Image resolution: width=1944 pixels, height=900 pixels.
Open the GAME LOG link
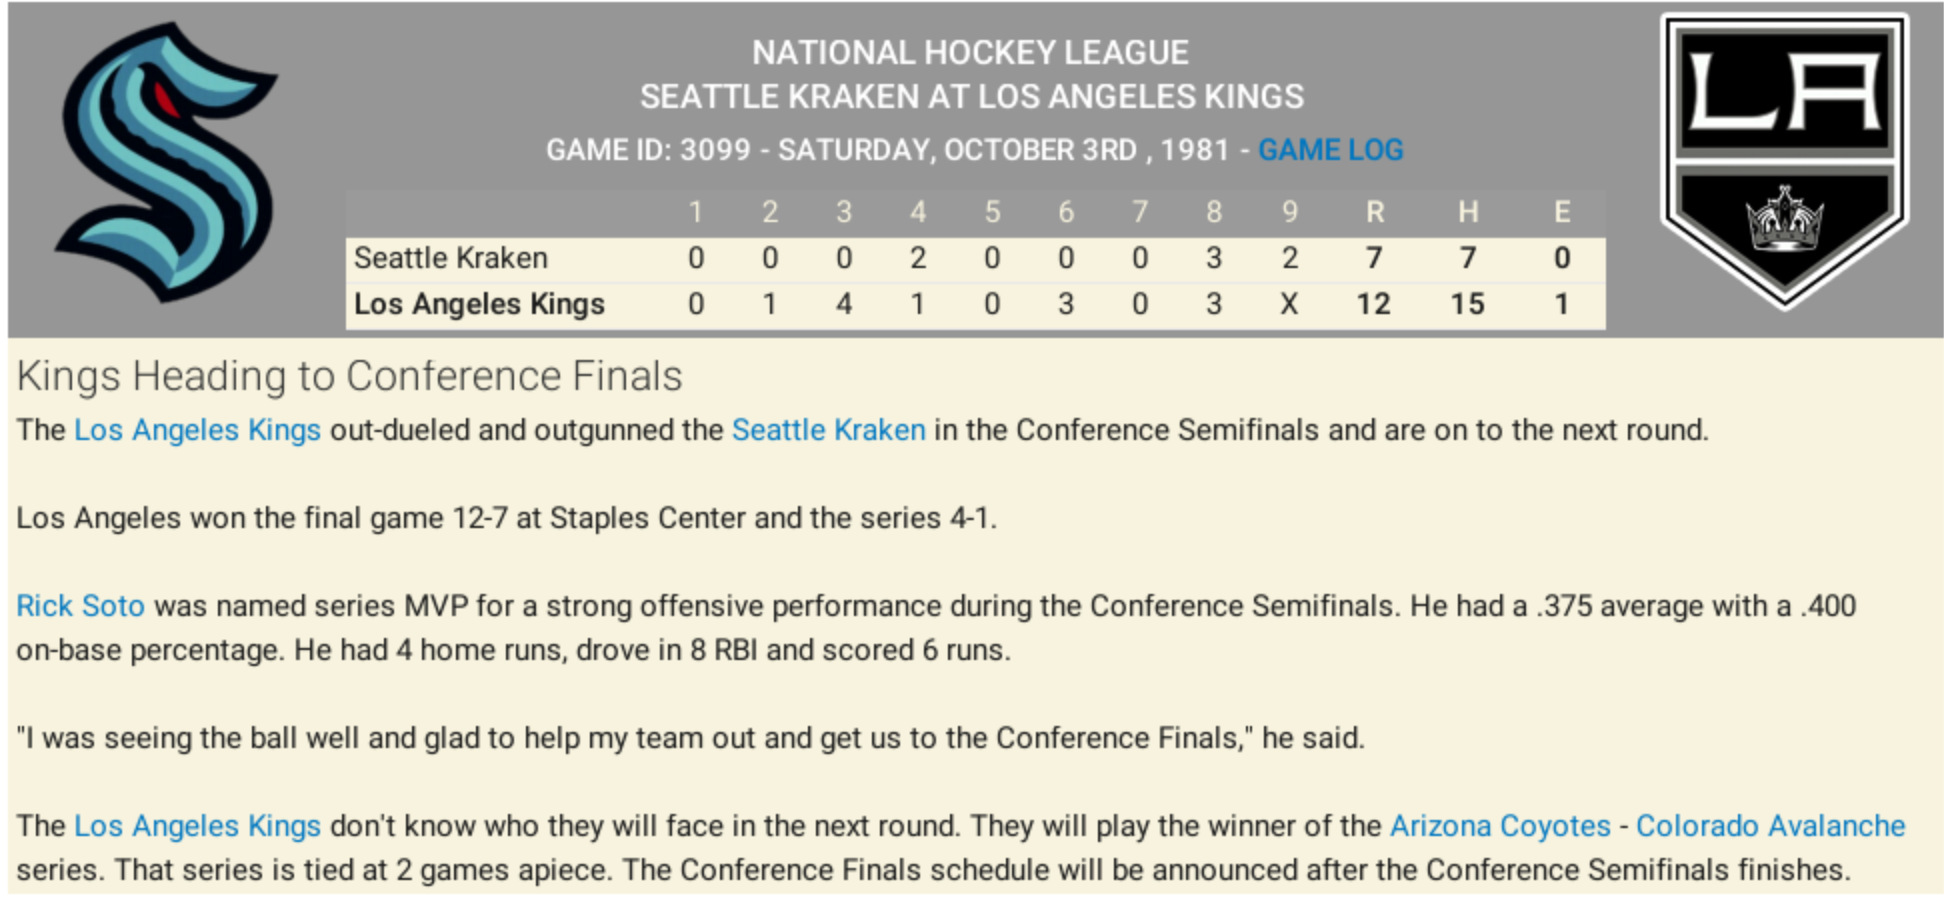1330,150
